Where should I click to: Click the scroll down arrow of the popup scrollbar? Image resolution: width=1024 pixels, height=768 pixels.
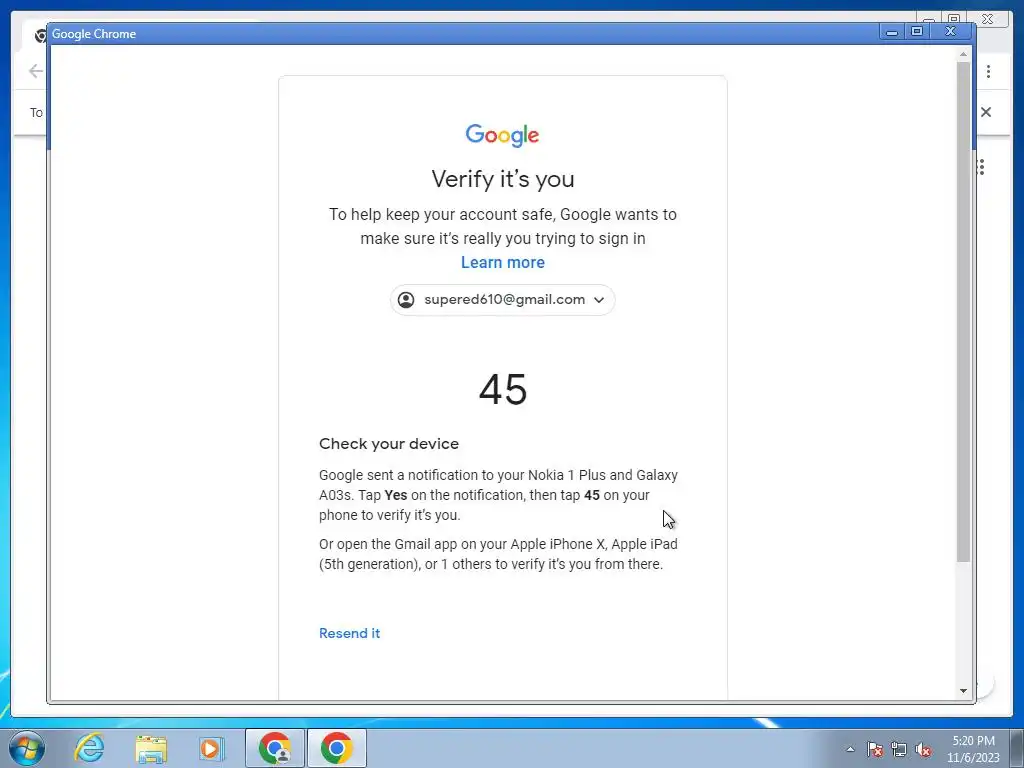click(963, 691)
